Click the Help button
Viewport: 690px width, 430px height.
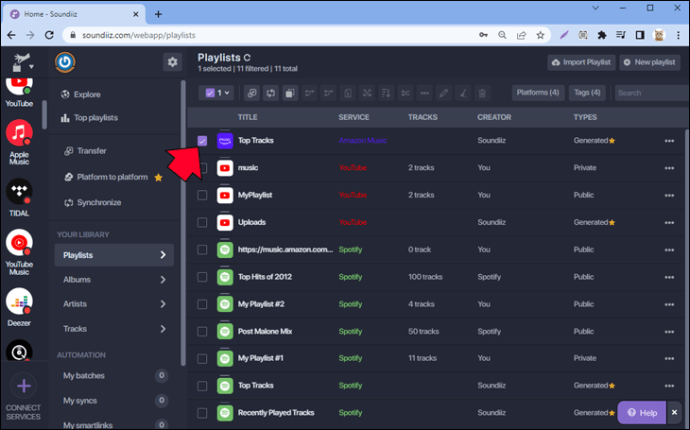(x=642, y=412)
